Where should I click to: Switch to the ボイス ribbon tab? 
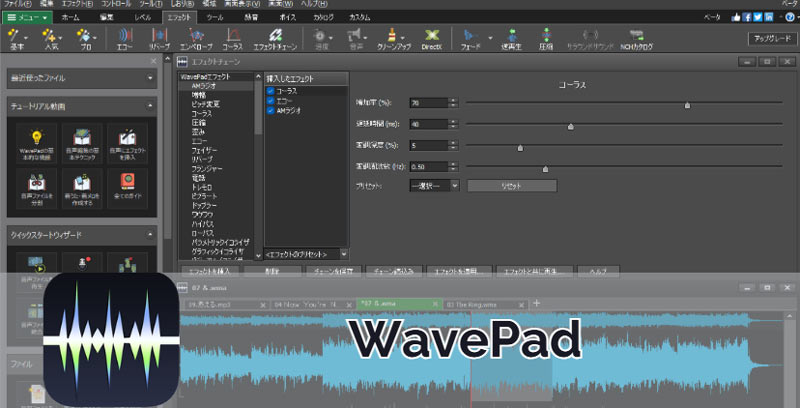click(287, 17)
